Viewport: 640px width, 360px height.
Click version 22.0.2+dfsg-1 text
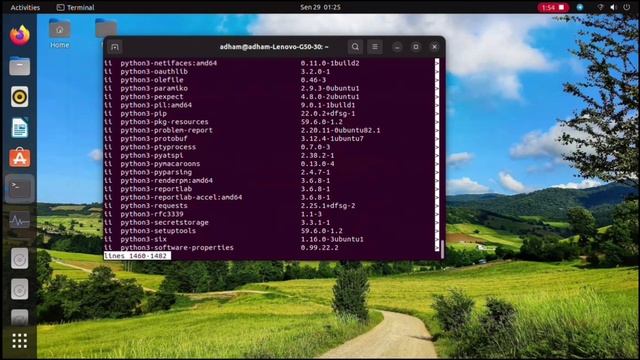[x=328, y=113]
